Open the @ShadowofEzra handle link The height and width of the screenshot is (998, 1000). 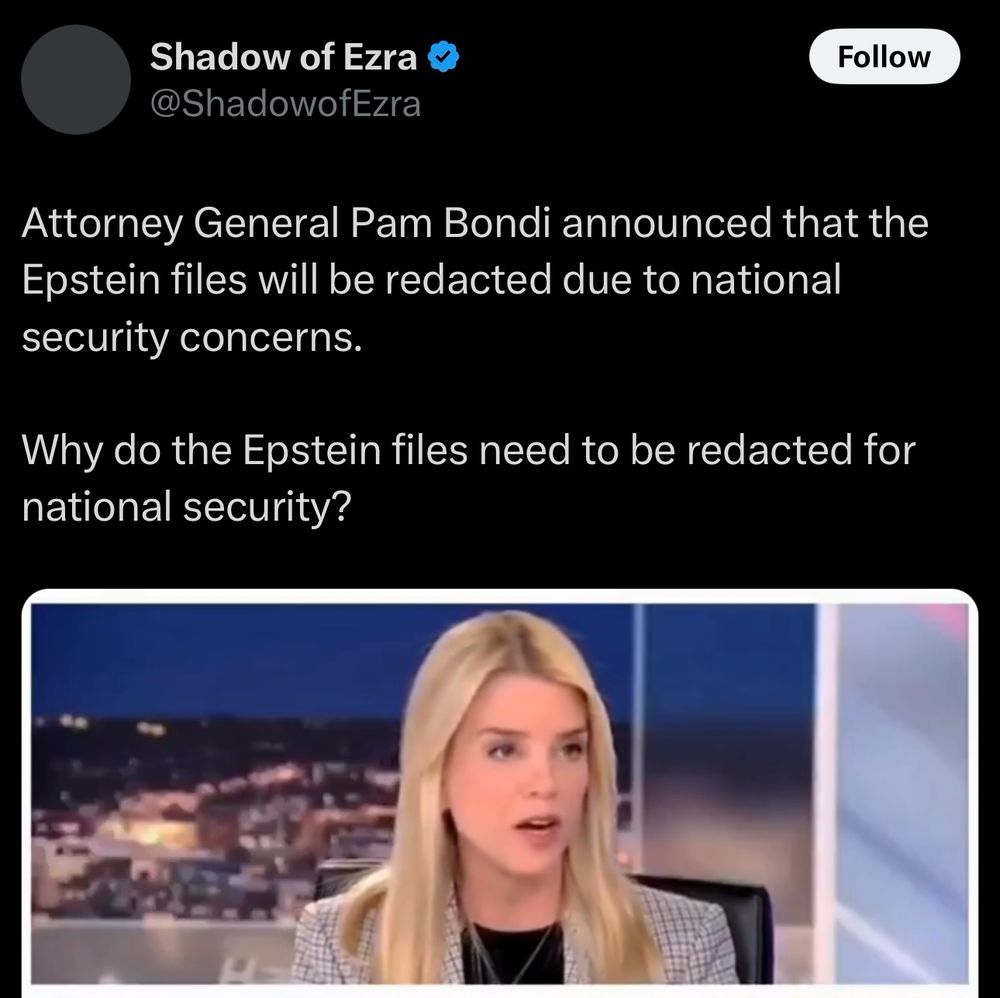285,104
